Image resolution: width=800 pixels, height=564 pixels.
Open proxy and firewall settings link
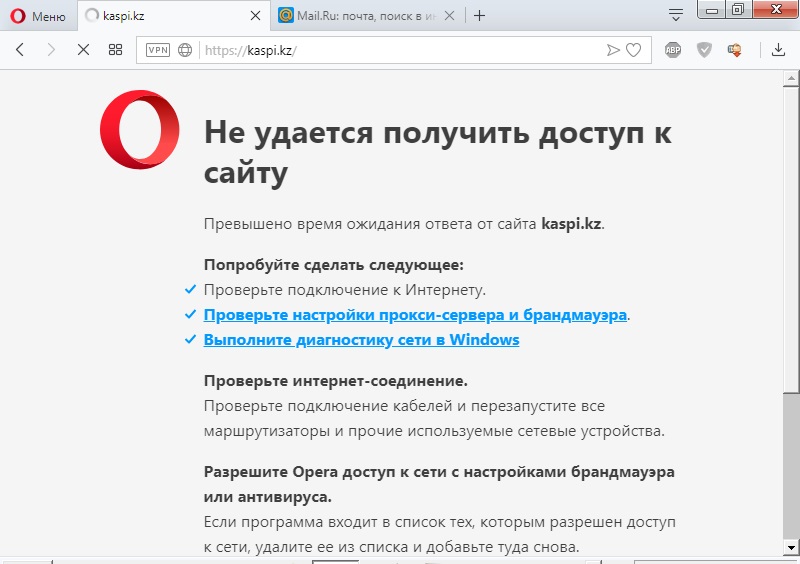click(415, 314)
